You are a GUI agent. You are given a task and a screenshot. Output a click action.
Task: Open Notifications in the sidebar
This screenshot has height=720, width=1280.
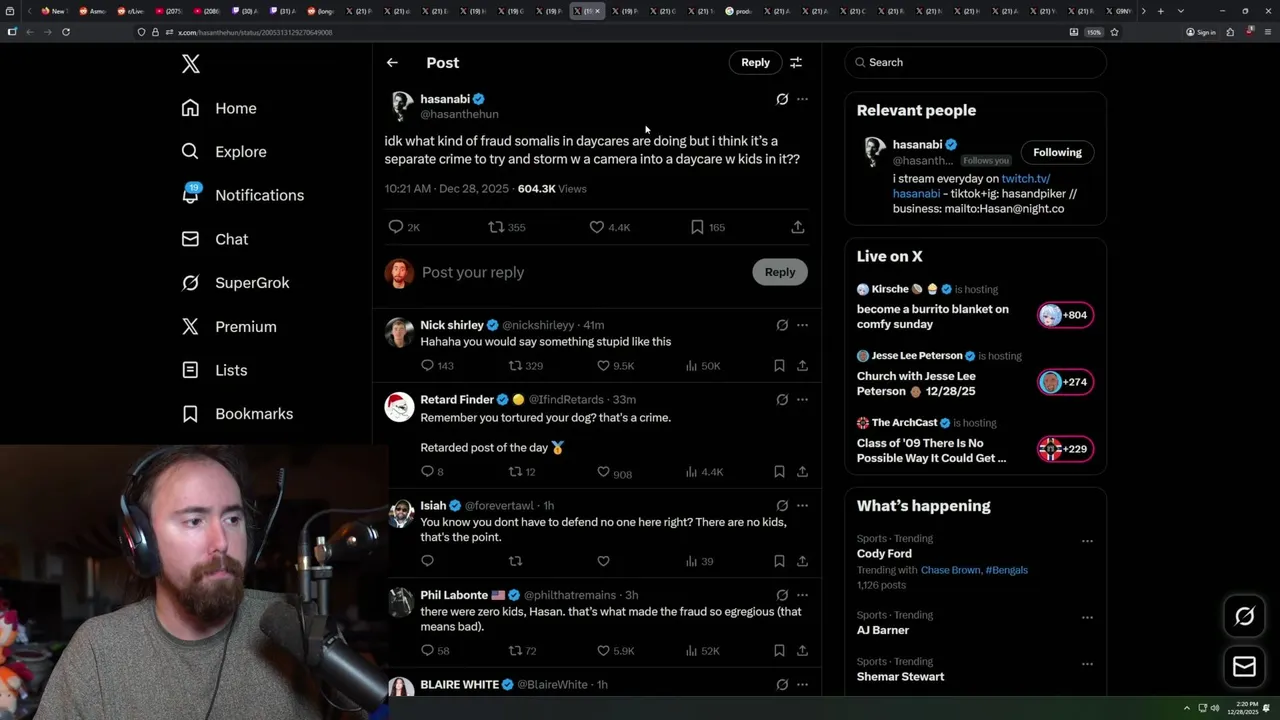[243, 195]
